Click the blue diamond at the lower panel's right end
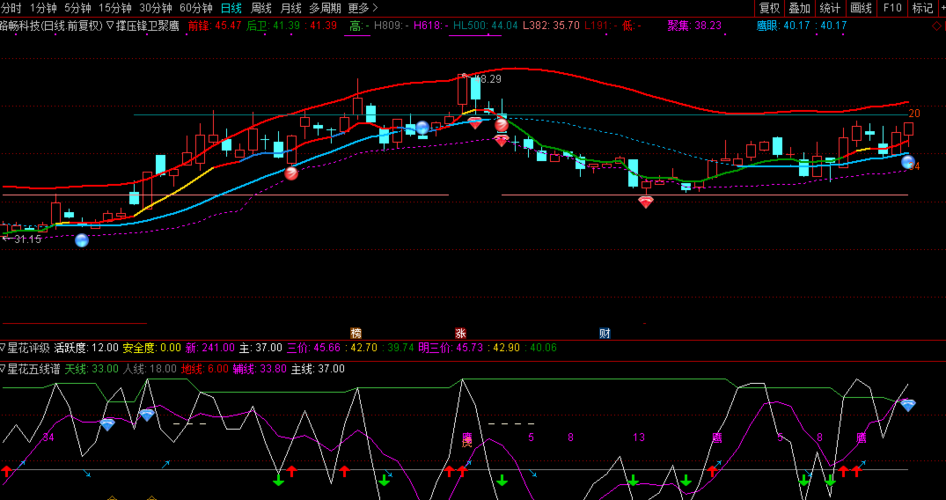 (908, 405)
